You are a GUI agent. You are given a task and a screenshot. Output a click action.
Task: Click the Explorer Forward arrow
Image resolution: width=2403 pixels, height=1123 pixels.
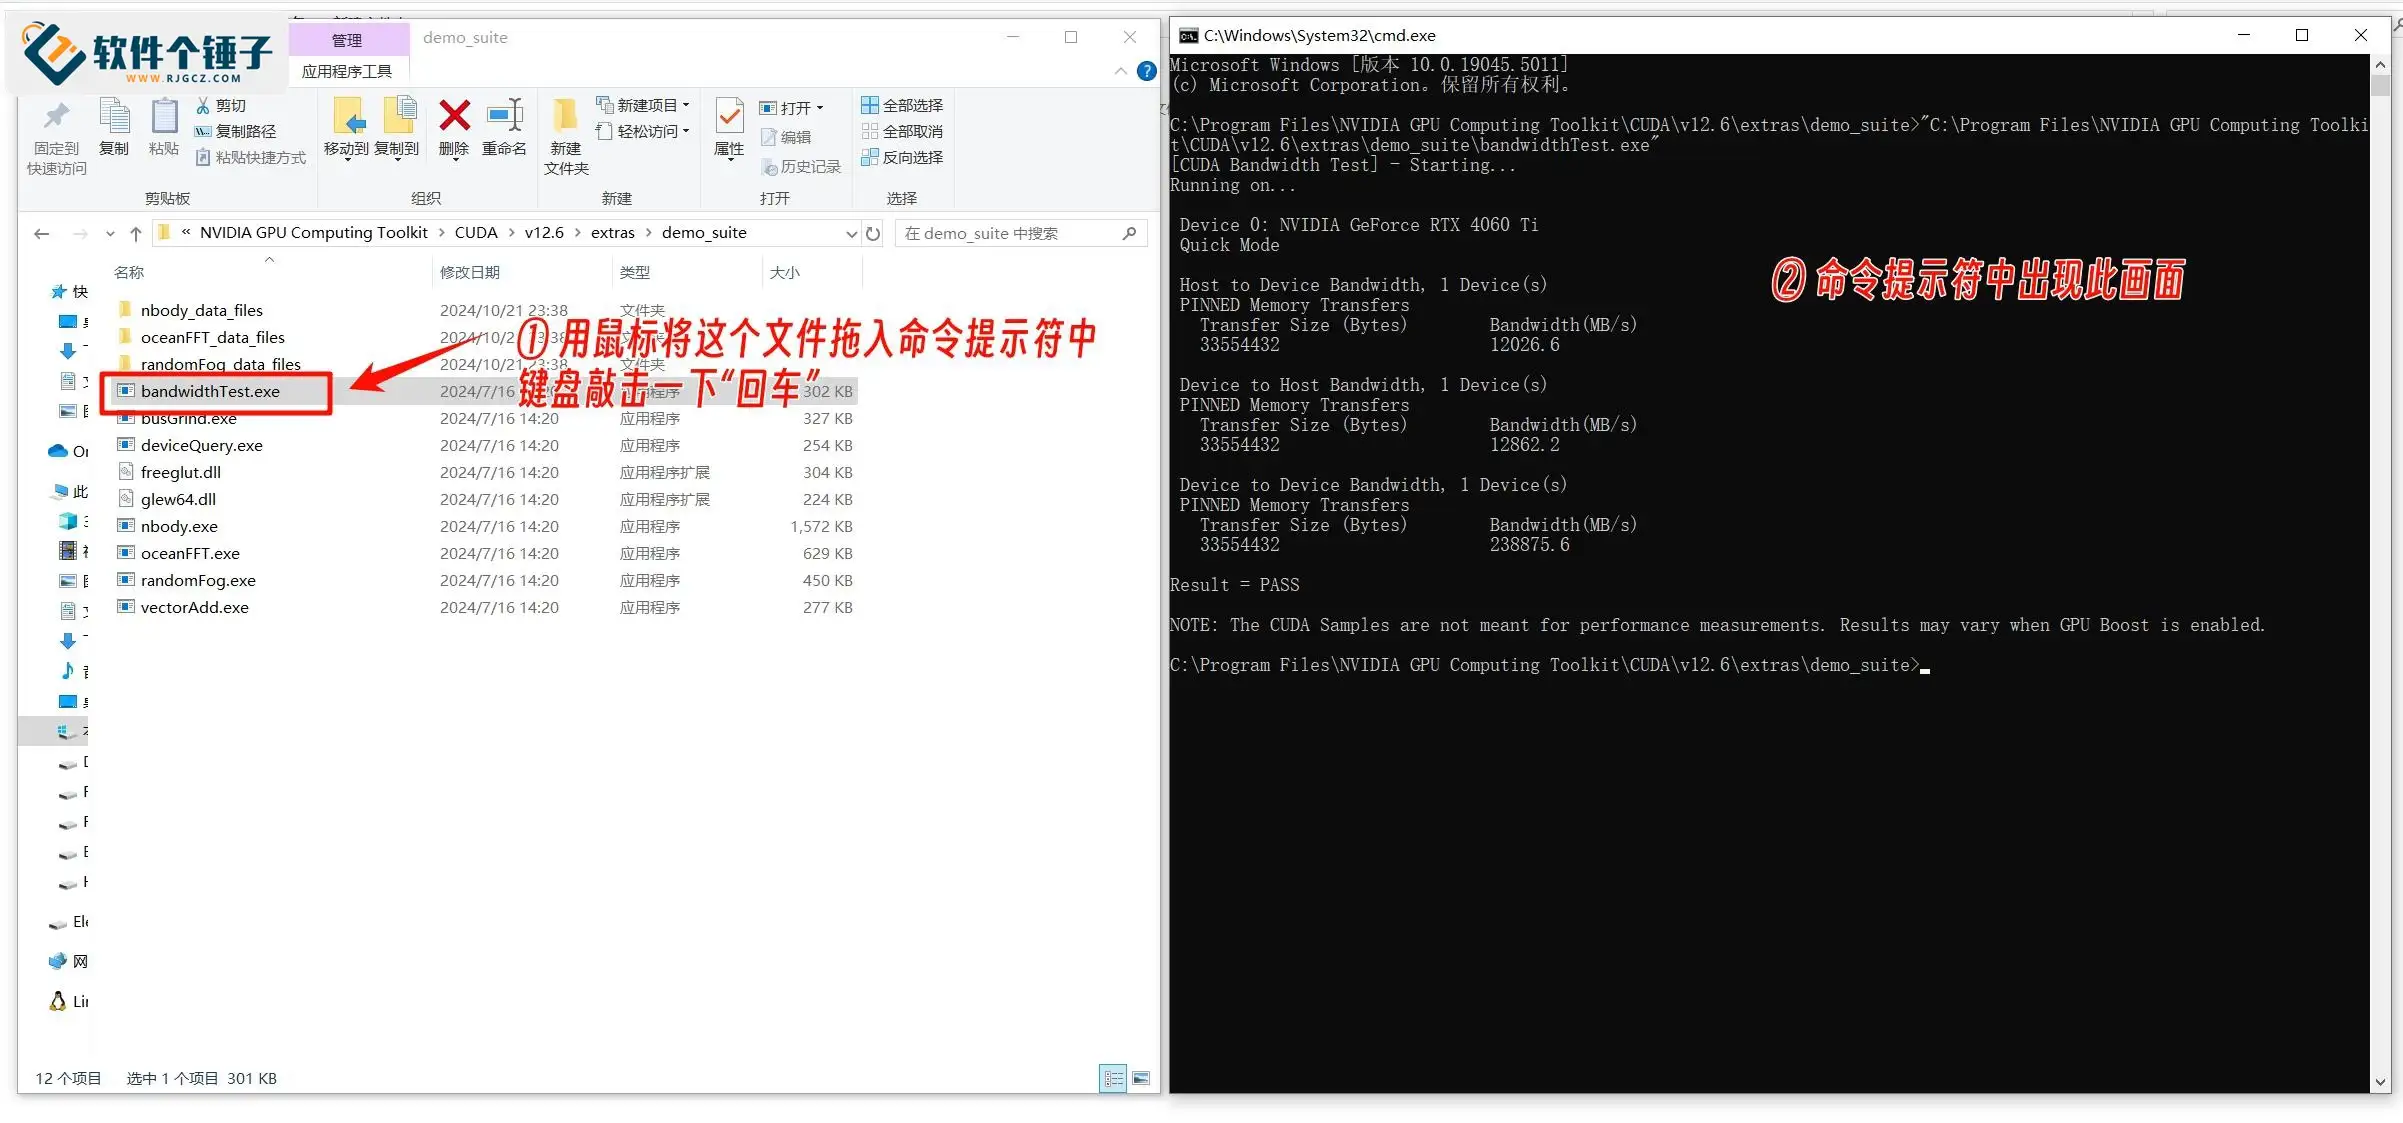click(80, 233)
